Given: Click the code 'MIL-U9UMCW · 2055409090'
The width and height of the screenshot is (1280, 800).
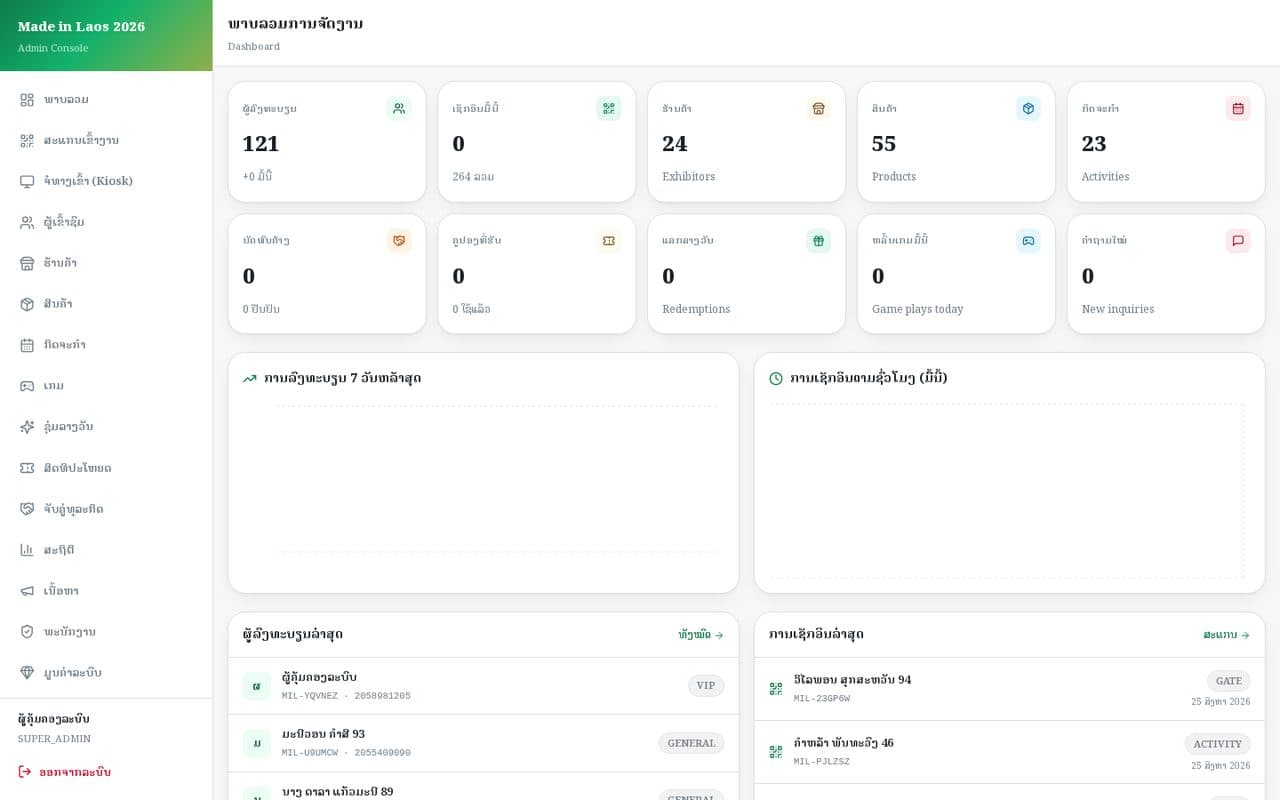Looking at the screenshot, I should [346, 753].
